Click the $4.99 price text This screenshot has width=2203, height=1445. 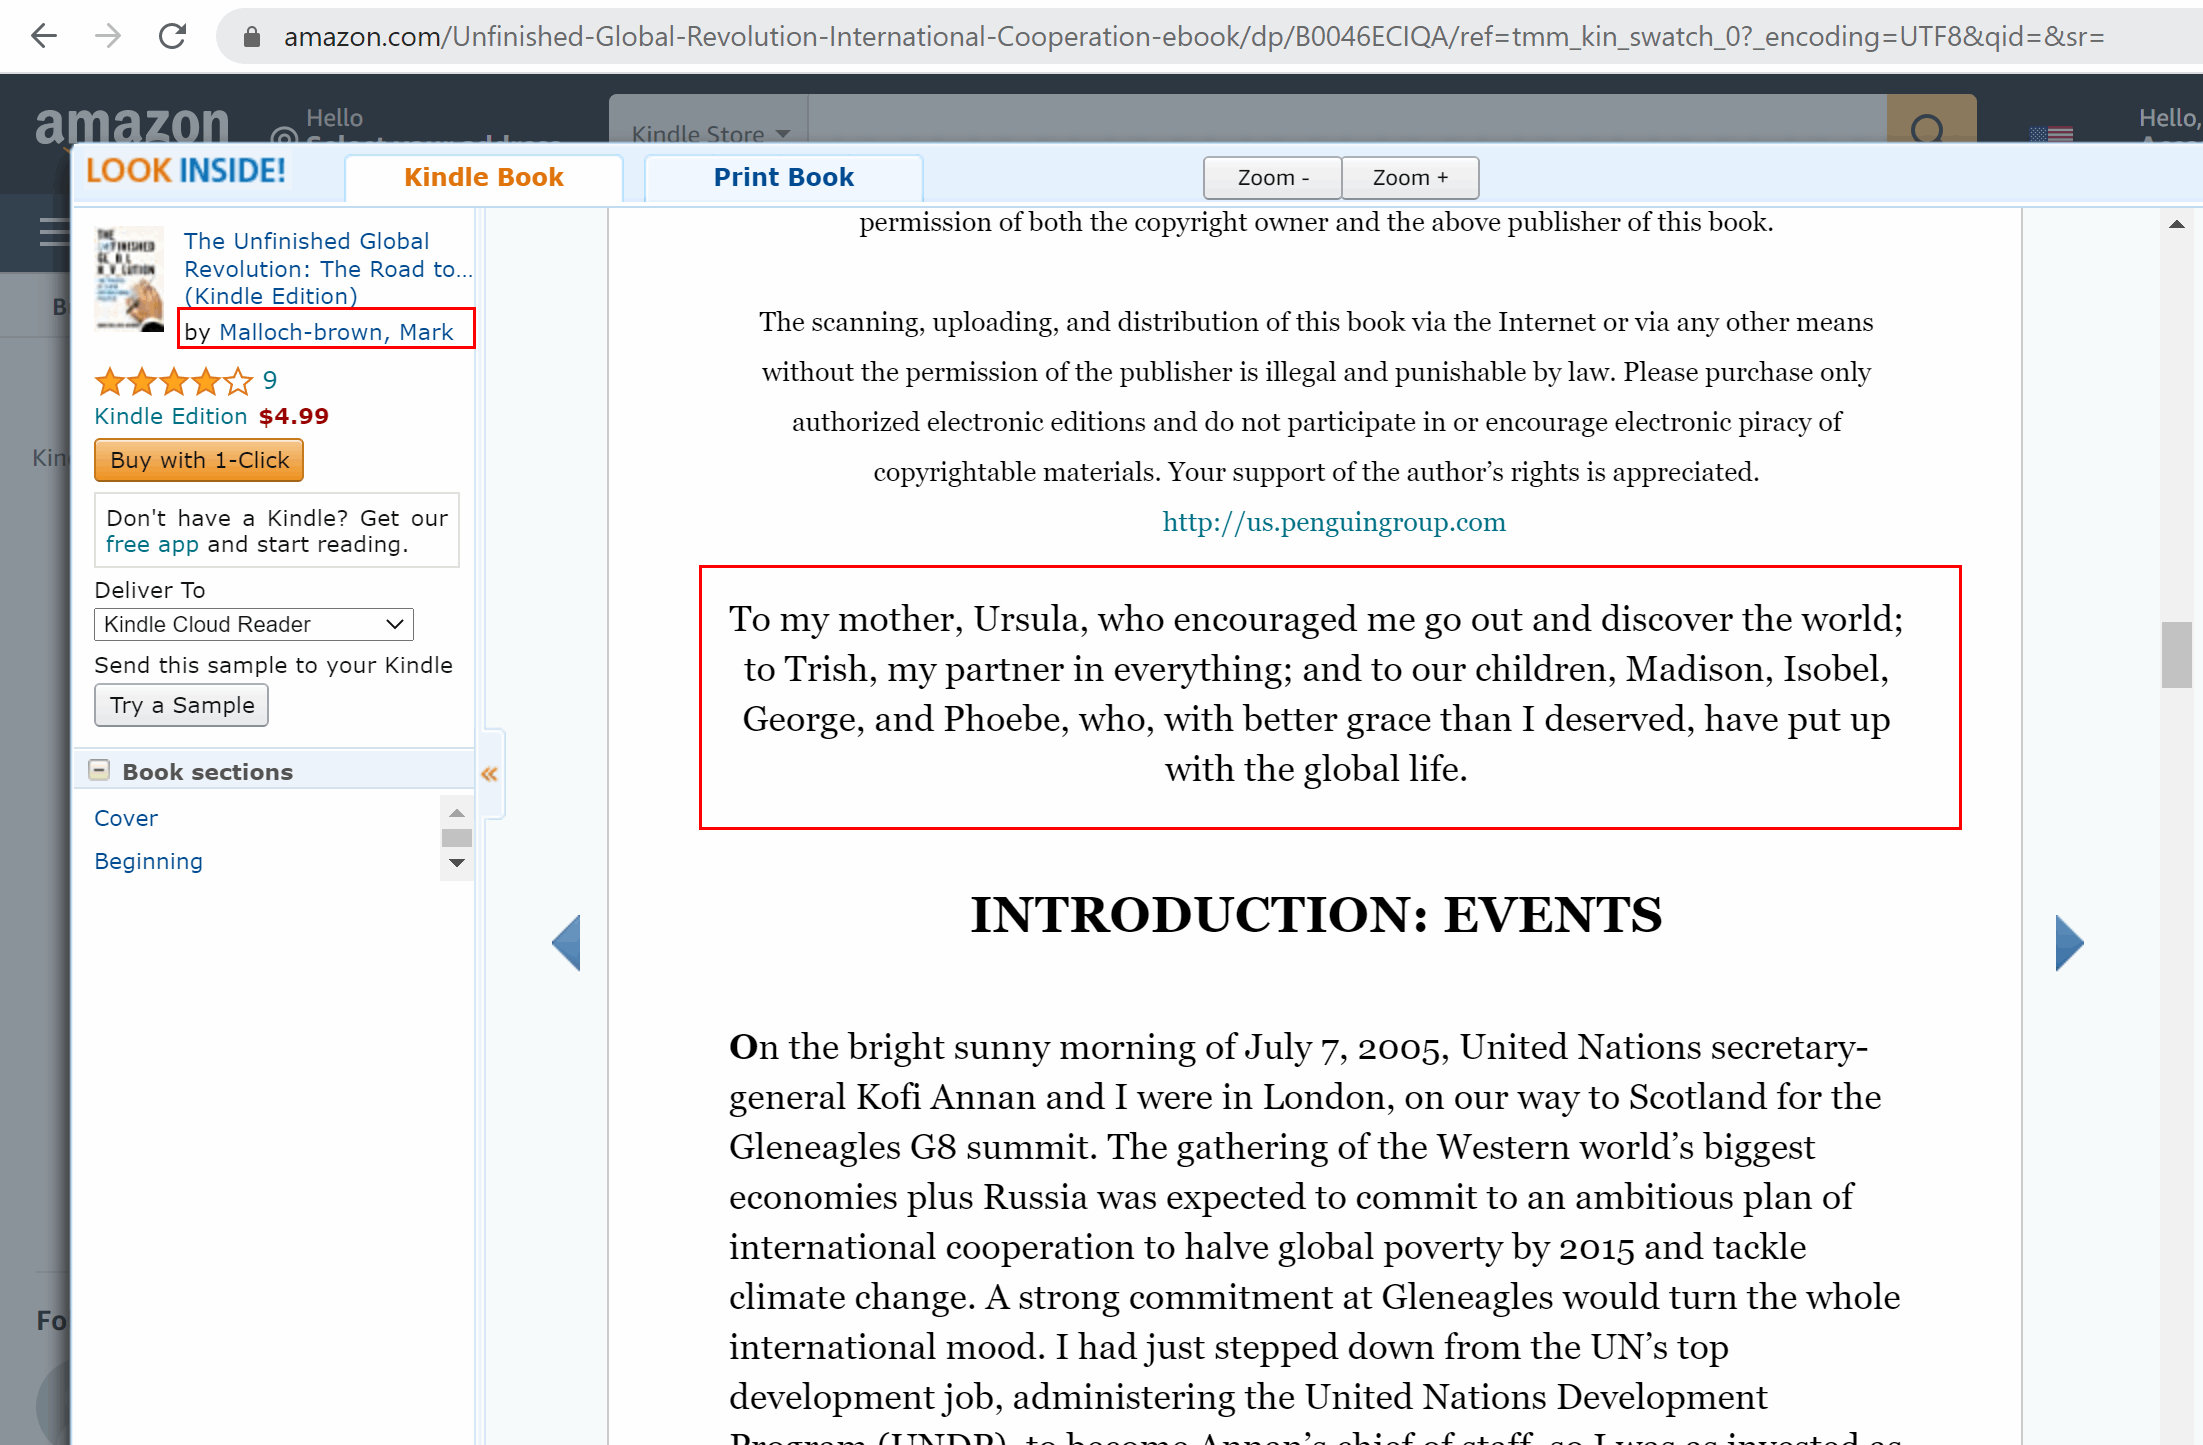pos(294,416)
